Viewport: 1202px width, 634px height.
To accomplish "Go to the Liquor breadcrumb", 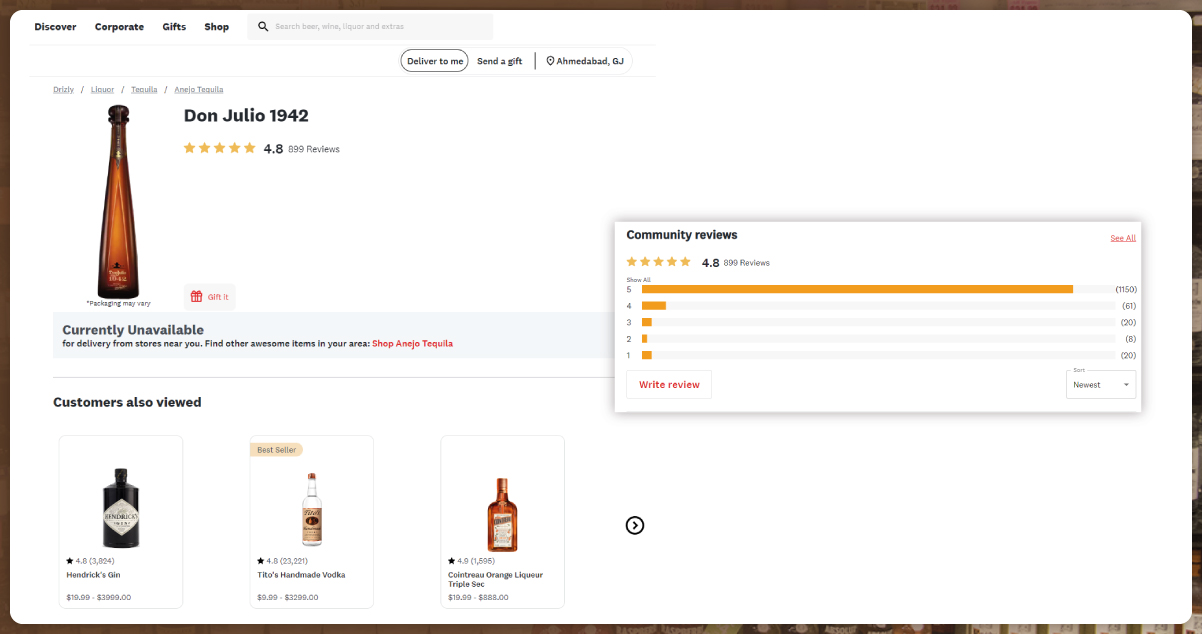I will coord(102,89).
